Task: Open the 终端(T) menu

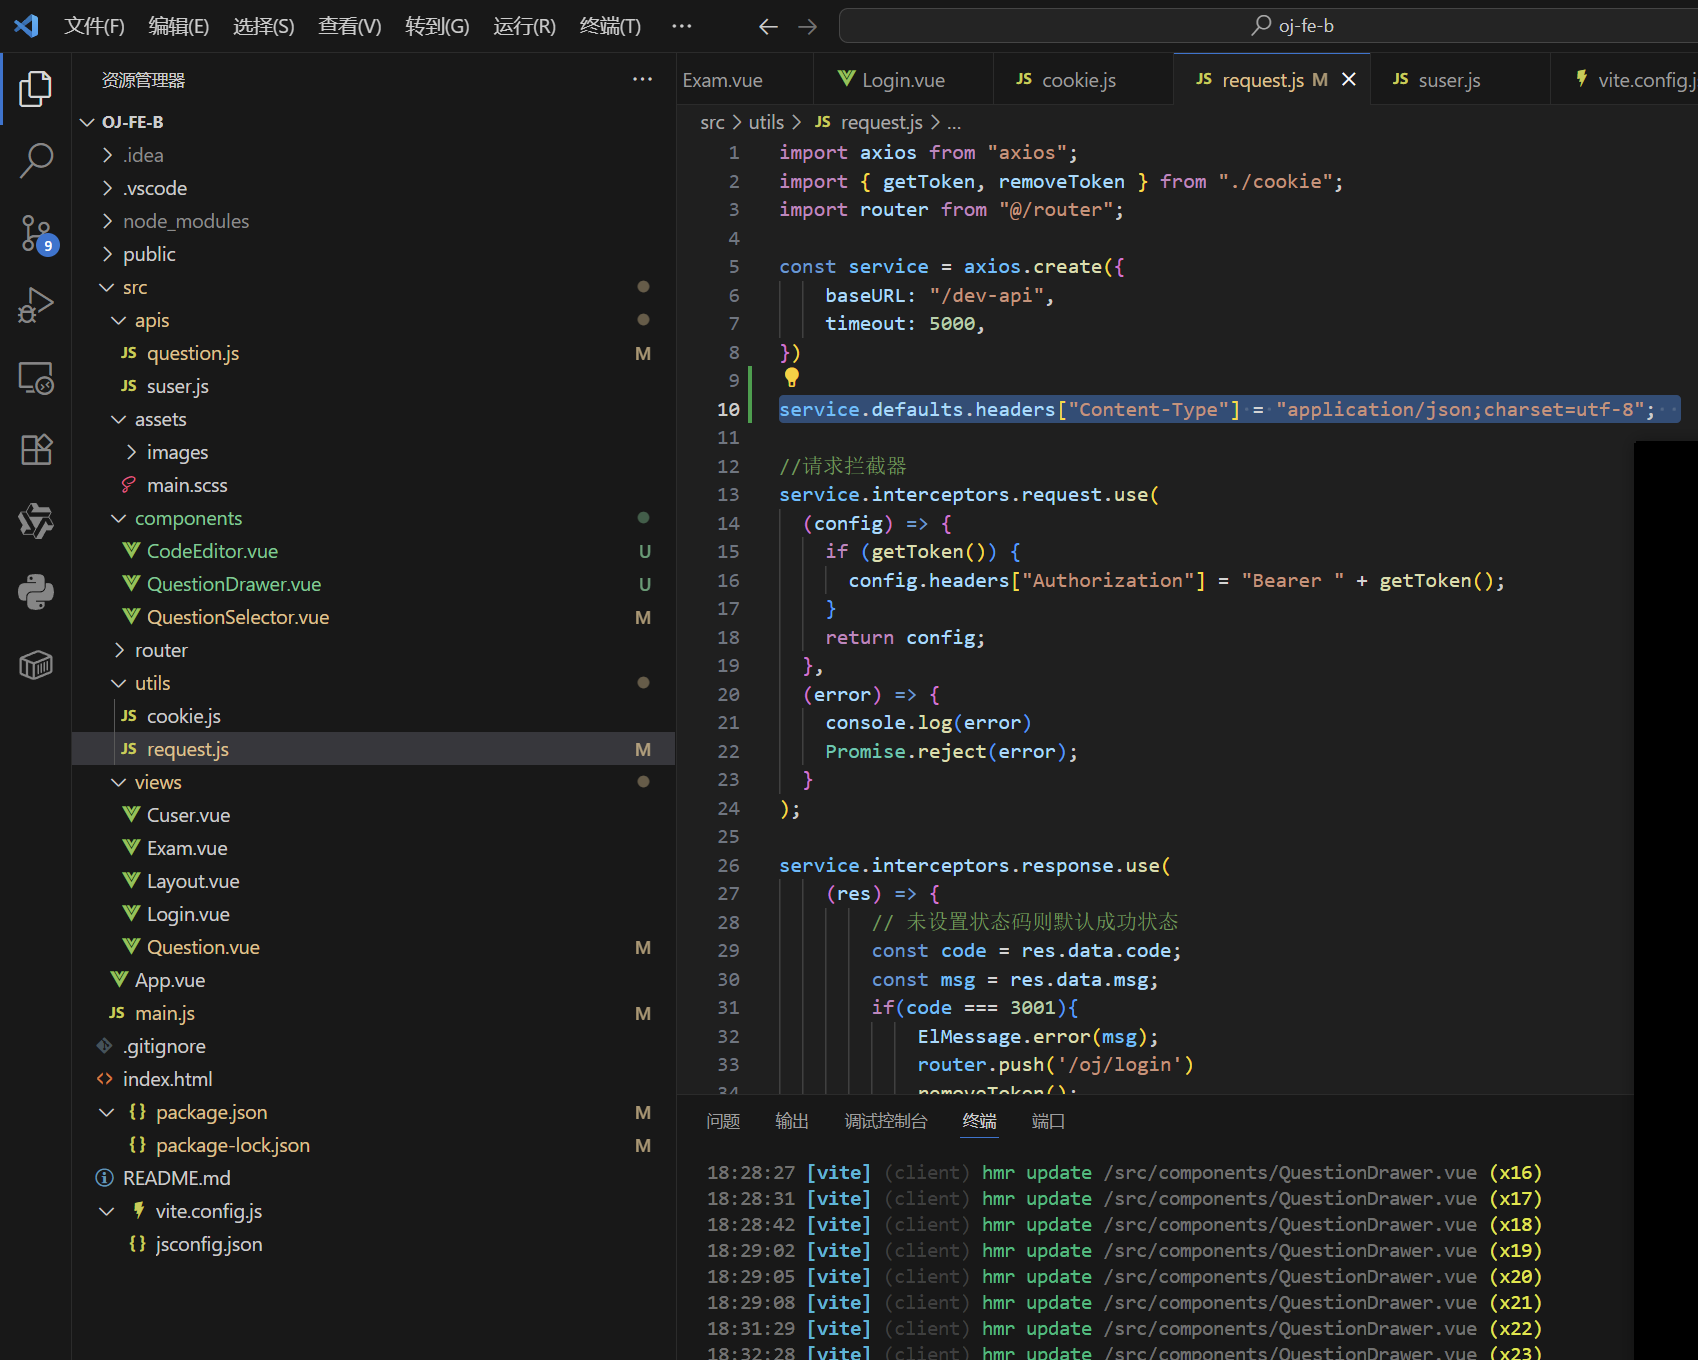Action: [610, 26]
